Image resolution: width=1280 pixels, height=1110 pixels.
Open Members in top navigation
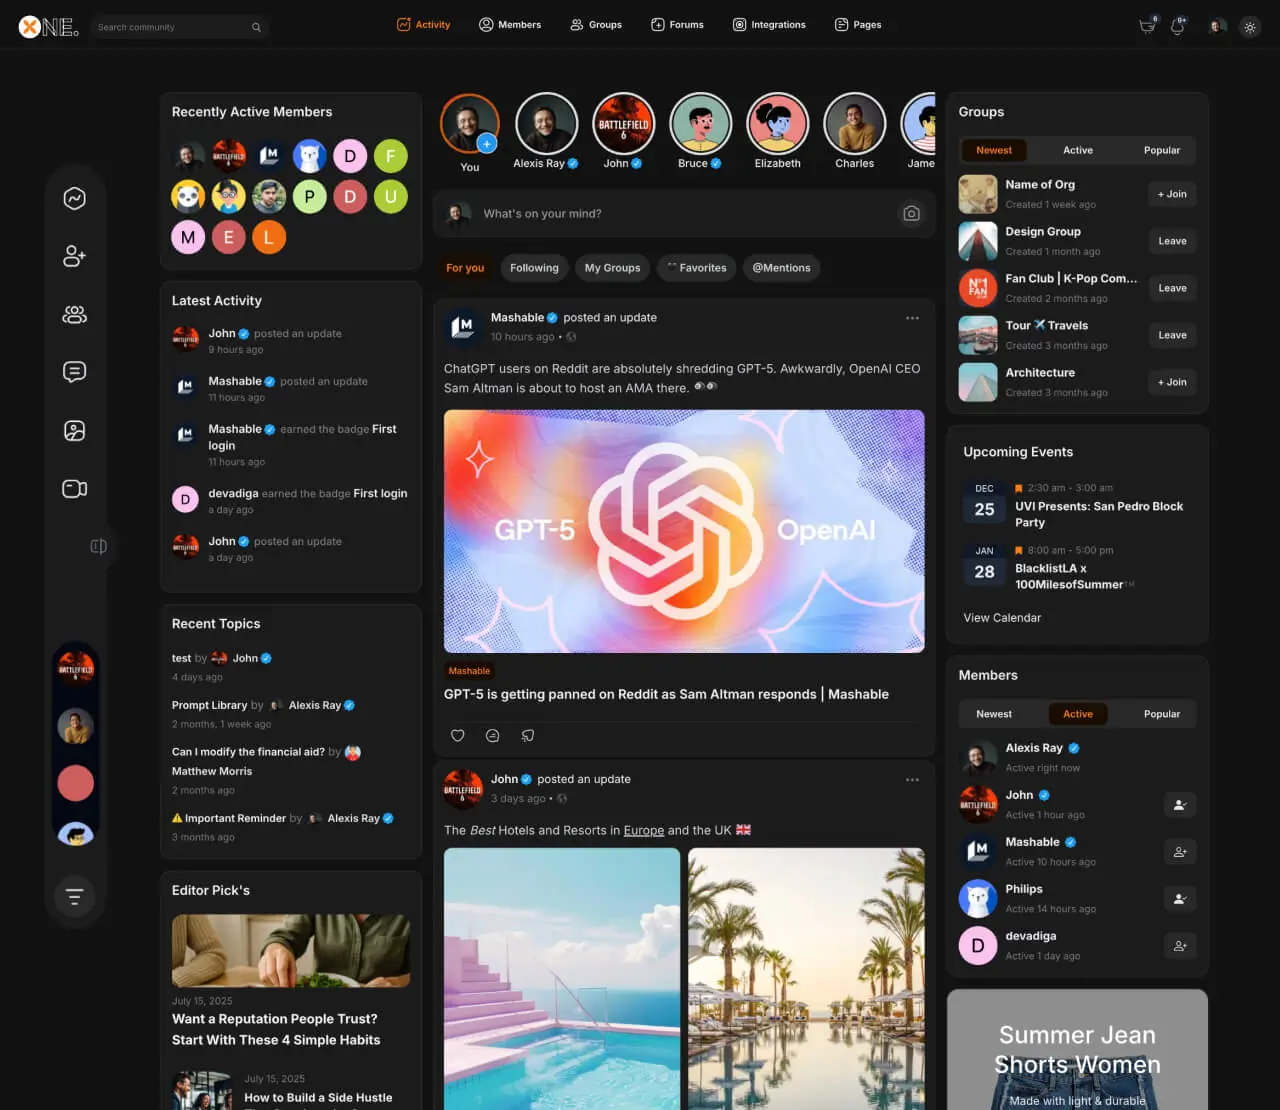pos(510,25)
